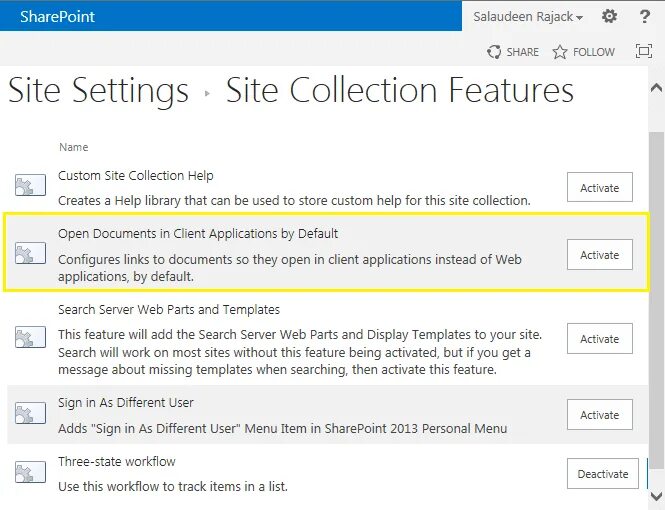Deactivate the Three-state workflow feature

click(603, 474)
